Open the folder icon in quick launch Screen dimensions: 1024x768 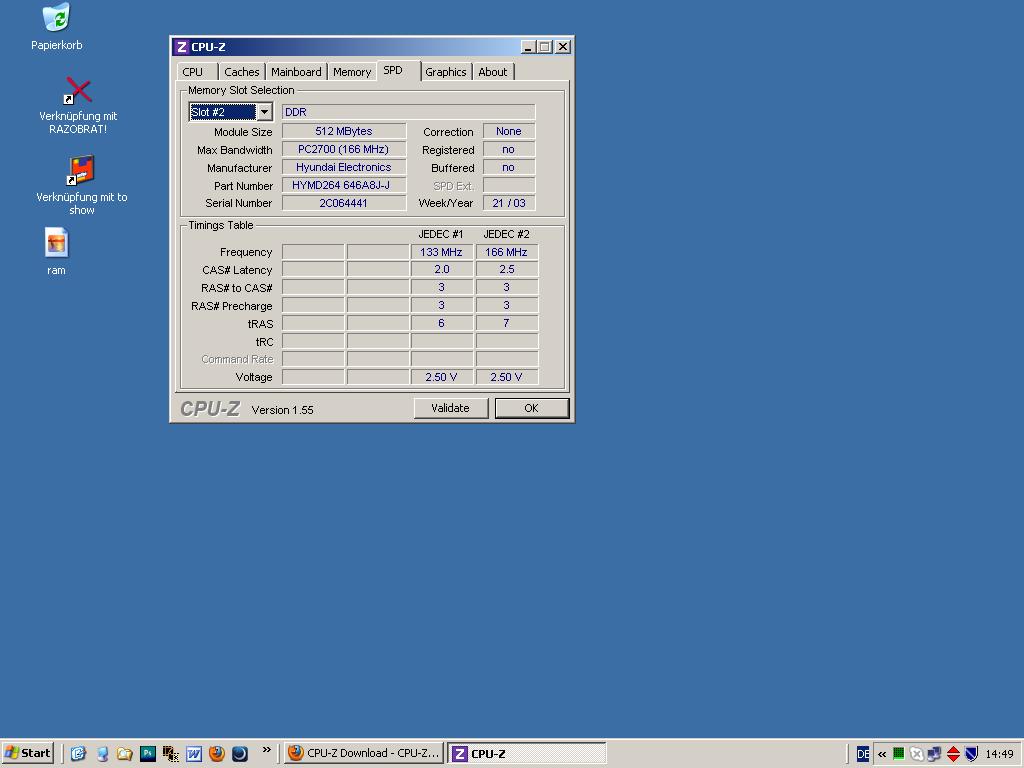[x=125, y=754]
